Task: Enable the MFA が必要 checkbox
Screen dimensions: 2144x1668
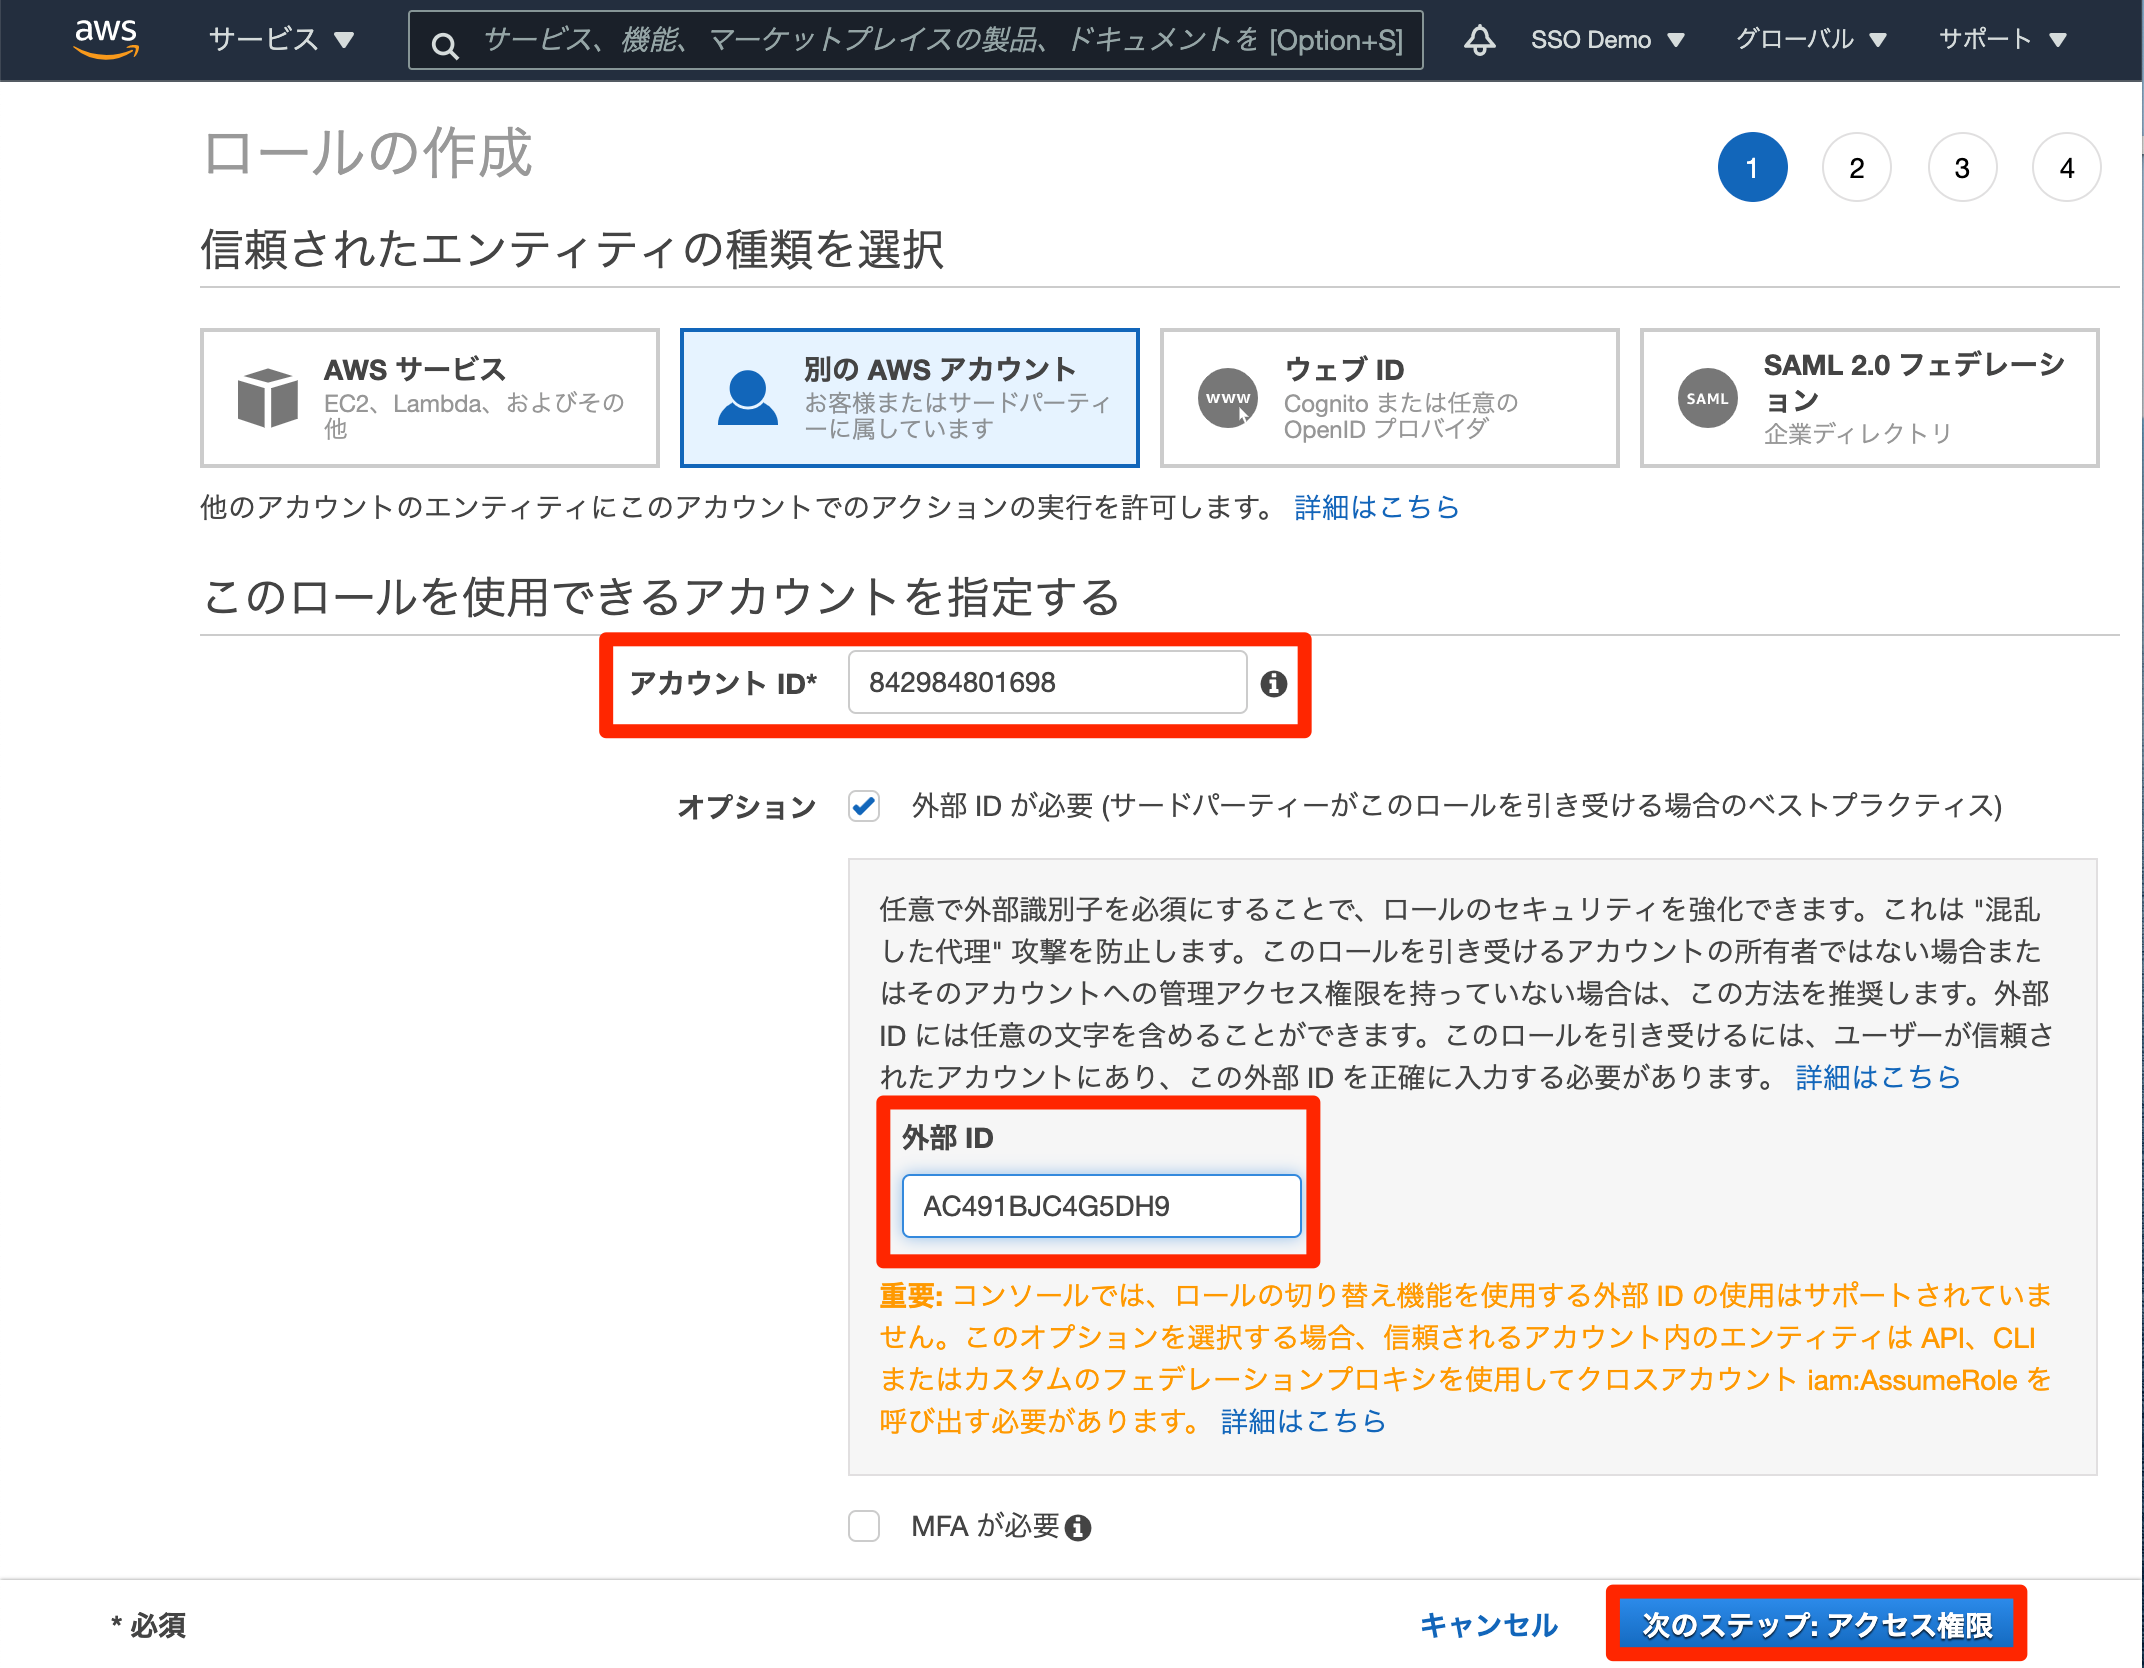Action: coord(864,1526)
